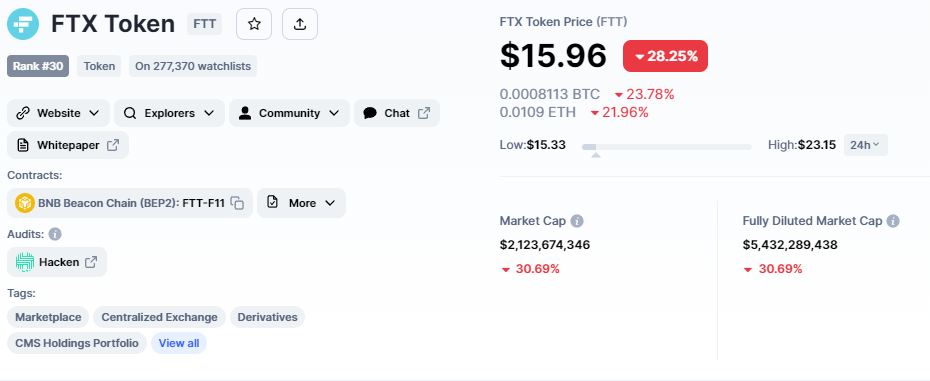Viewport: 930px width, 381px height.
Task: Click the share upload icon
Action: tap(300, 24)
